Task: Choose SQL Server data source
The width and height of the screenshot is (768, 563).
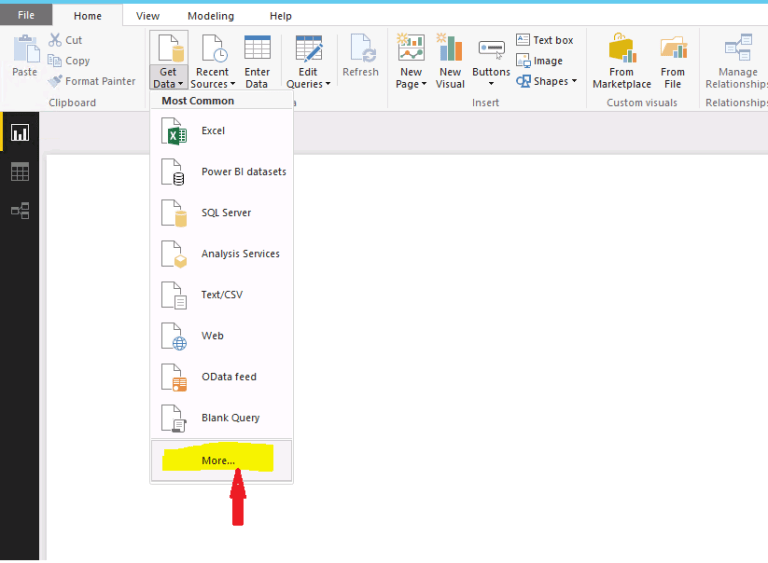Action: coord(221,213)
